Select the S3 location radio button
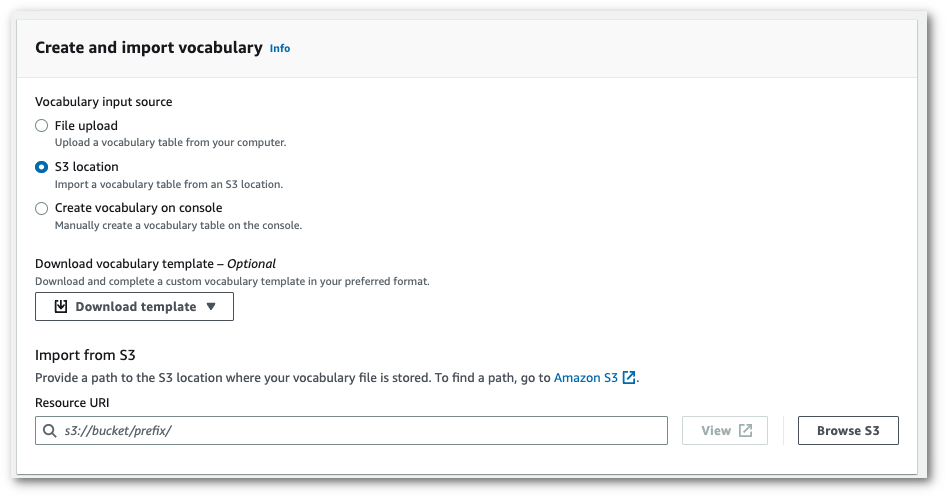The width and height of the screenshot is (946, 497). 41,167
